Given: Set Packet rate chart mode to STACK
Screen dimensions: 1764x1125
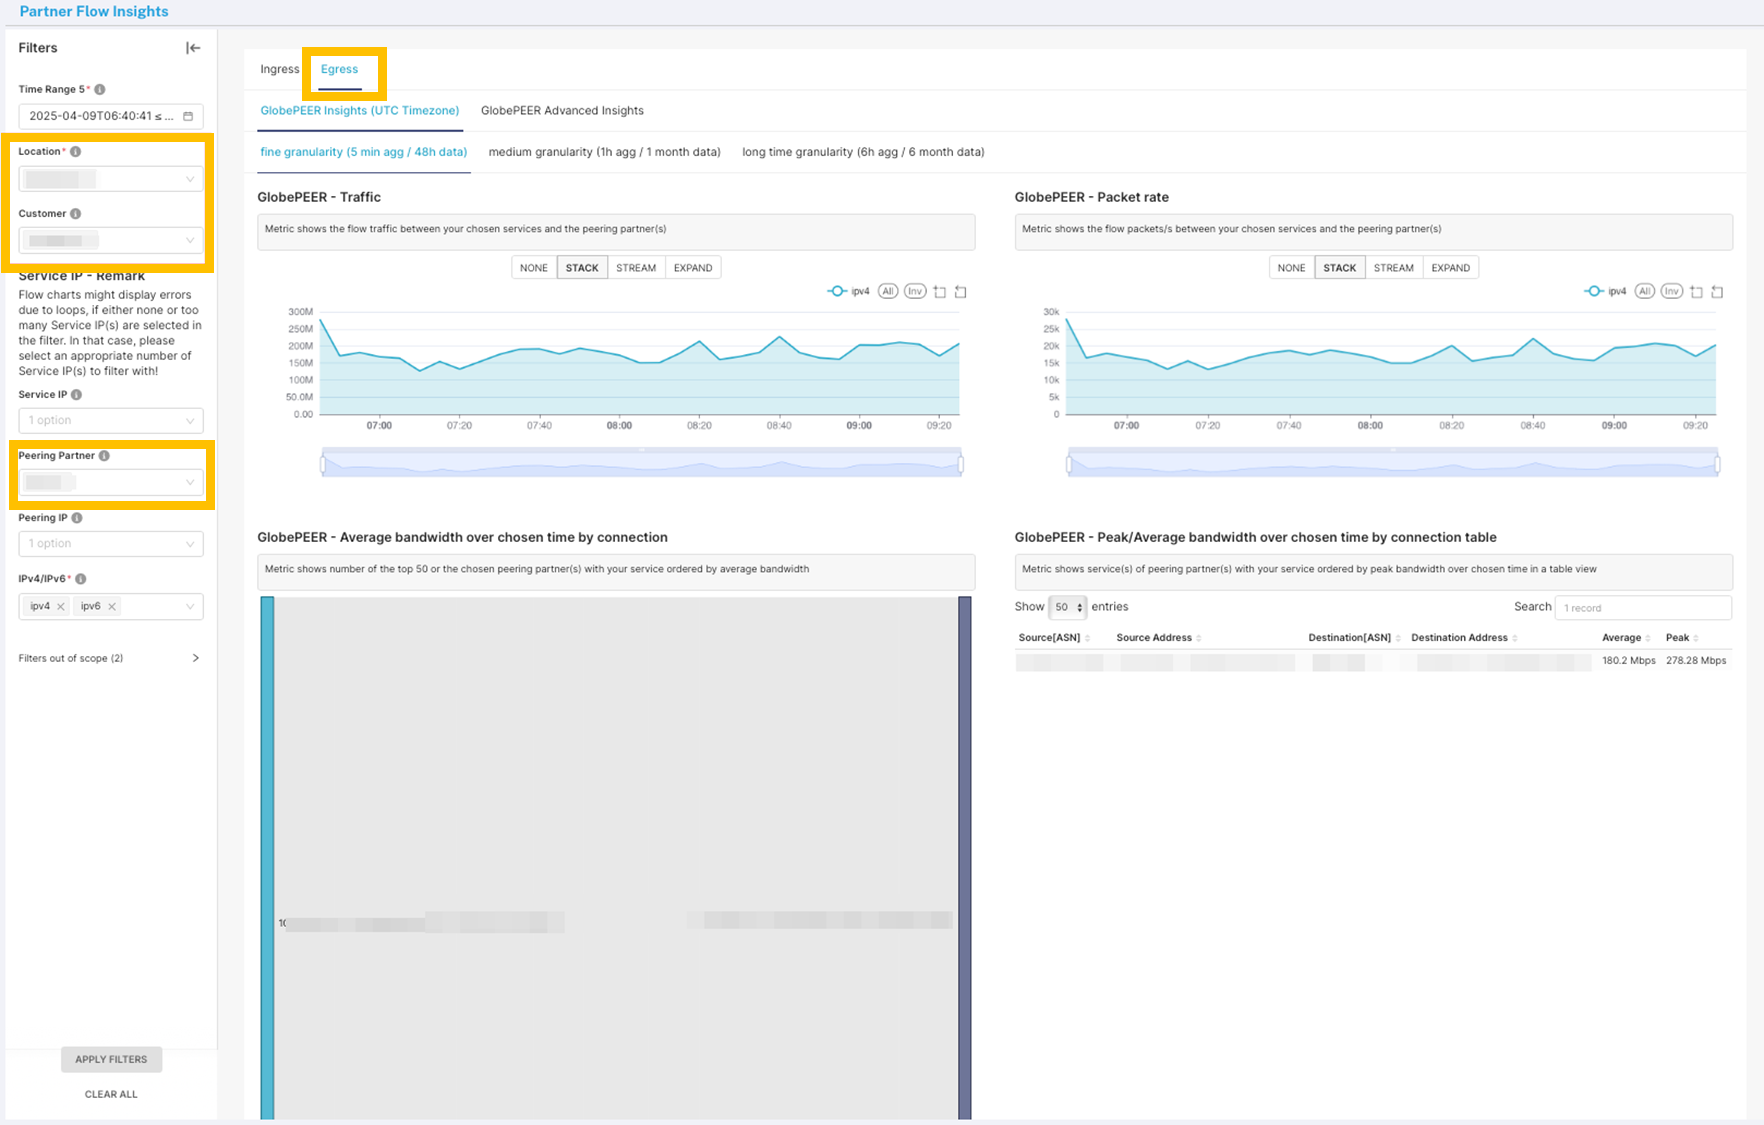Looking at the screenshot, I should click(1339, 267).
